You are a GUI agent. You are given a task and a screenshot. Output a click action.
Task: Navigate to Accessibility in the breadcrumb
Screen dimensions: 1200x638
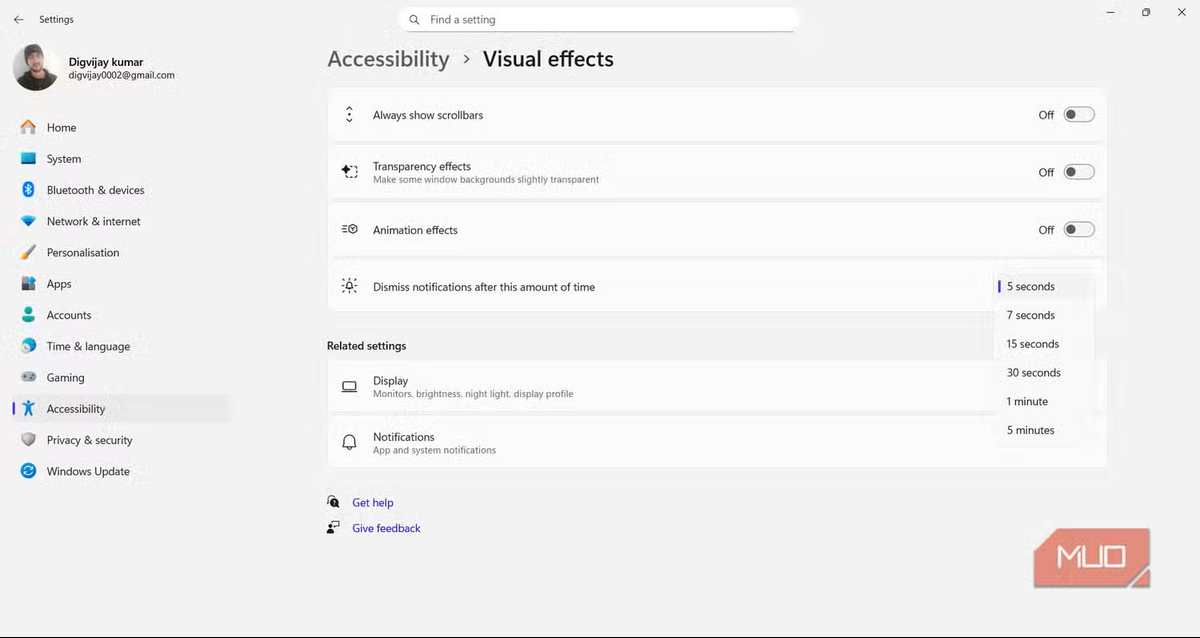[x=388, y=59]
